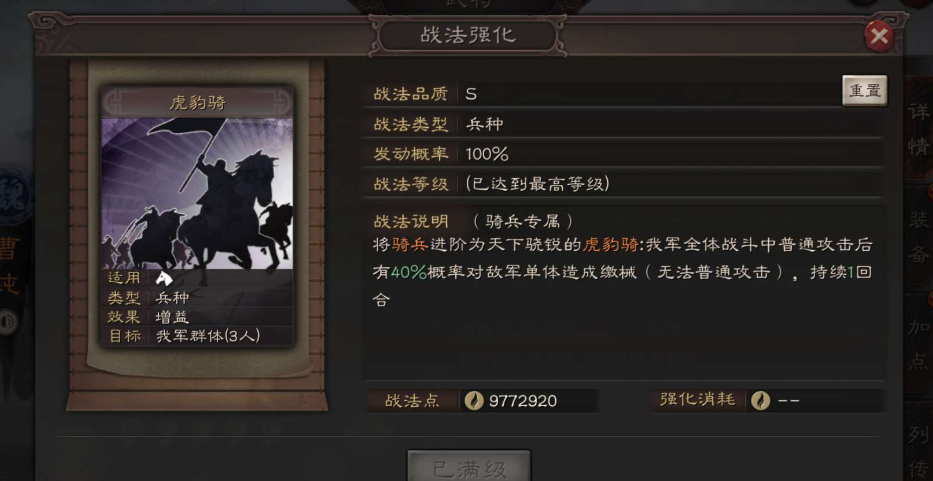Click the 发动概率 100% row
This screenshot has width=933, height=481.
click(622, 154)
